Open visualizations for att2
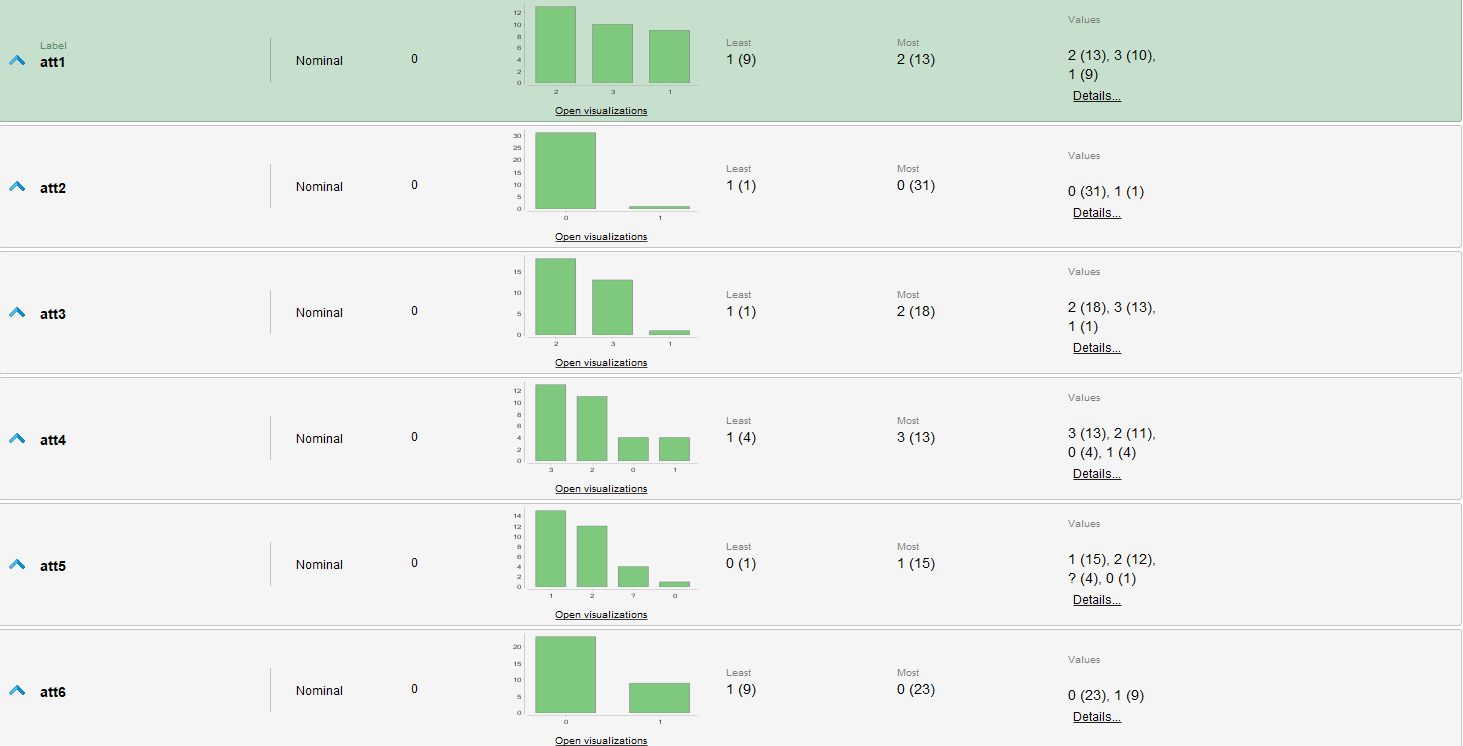 click(x=601, y=237)
